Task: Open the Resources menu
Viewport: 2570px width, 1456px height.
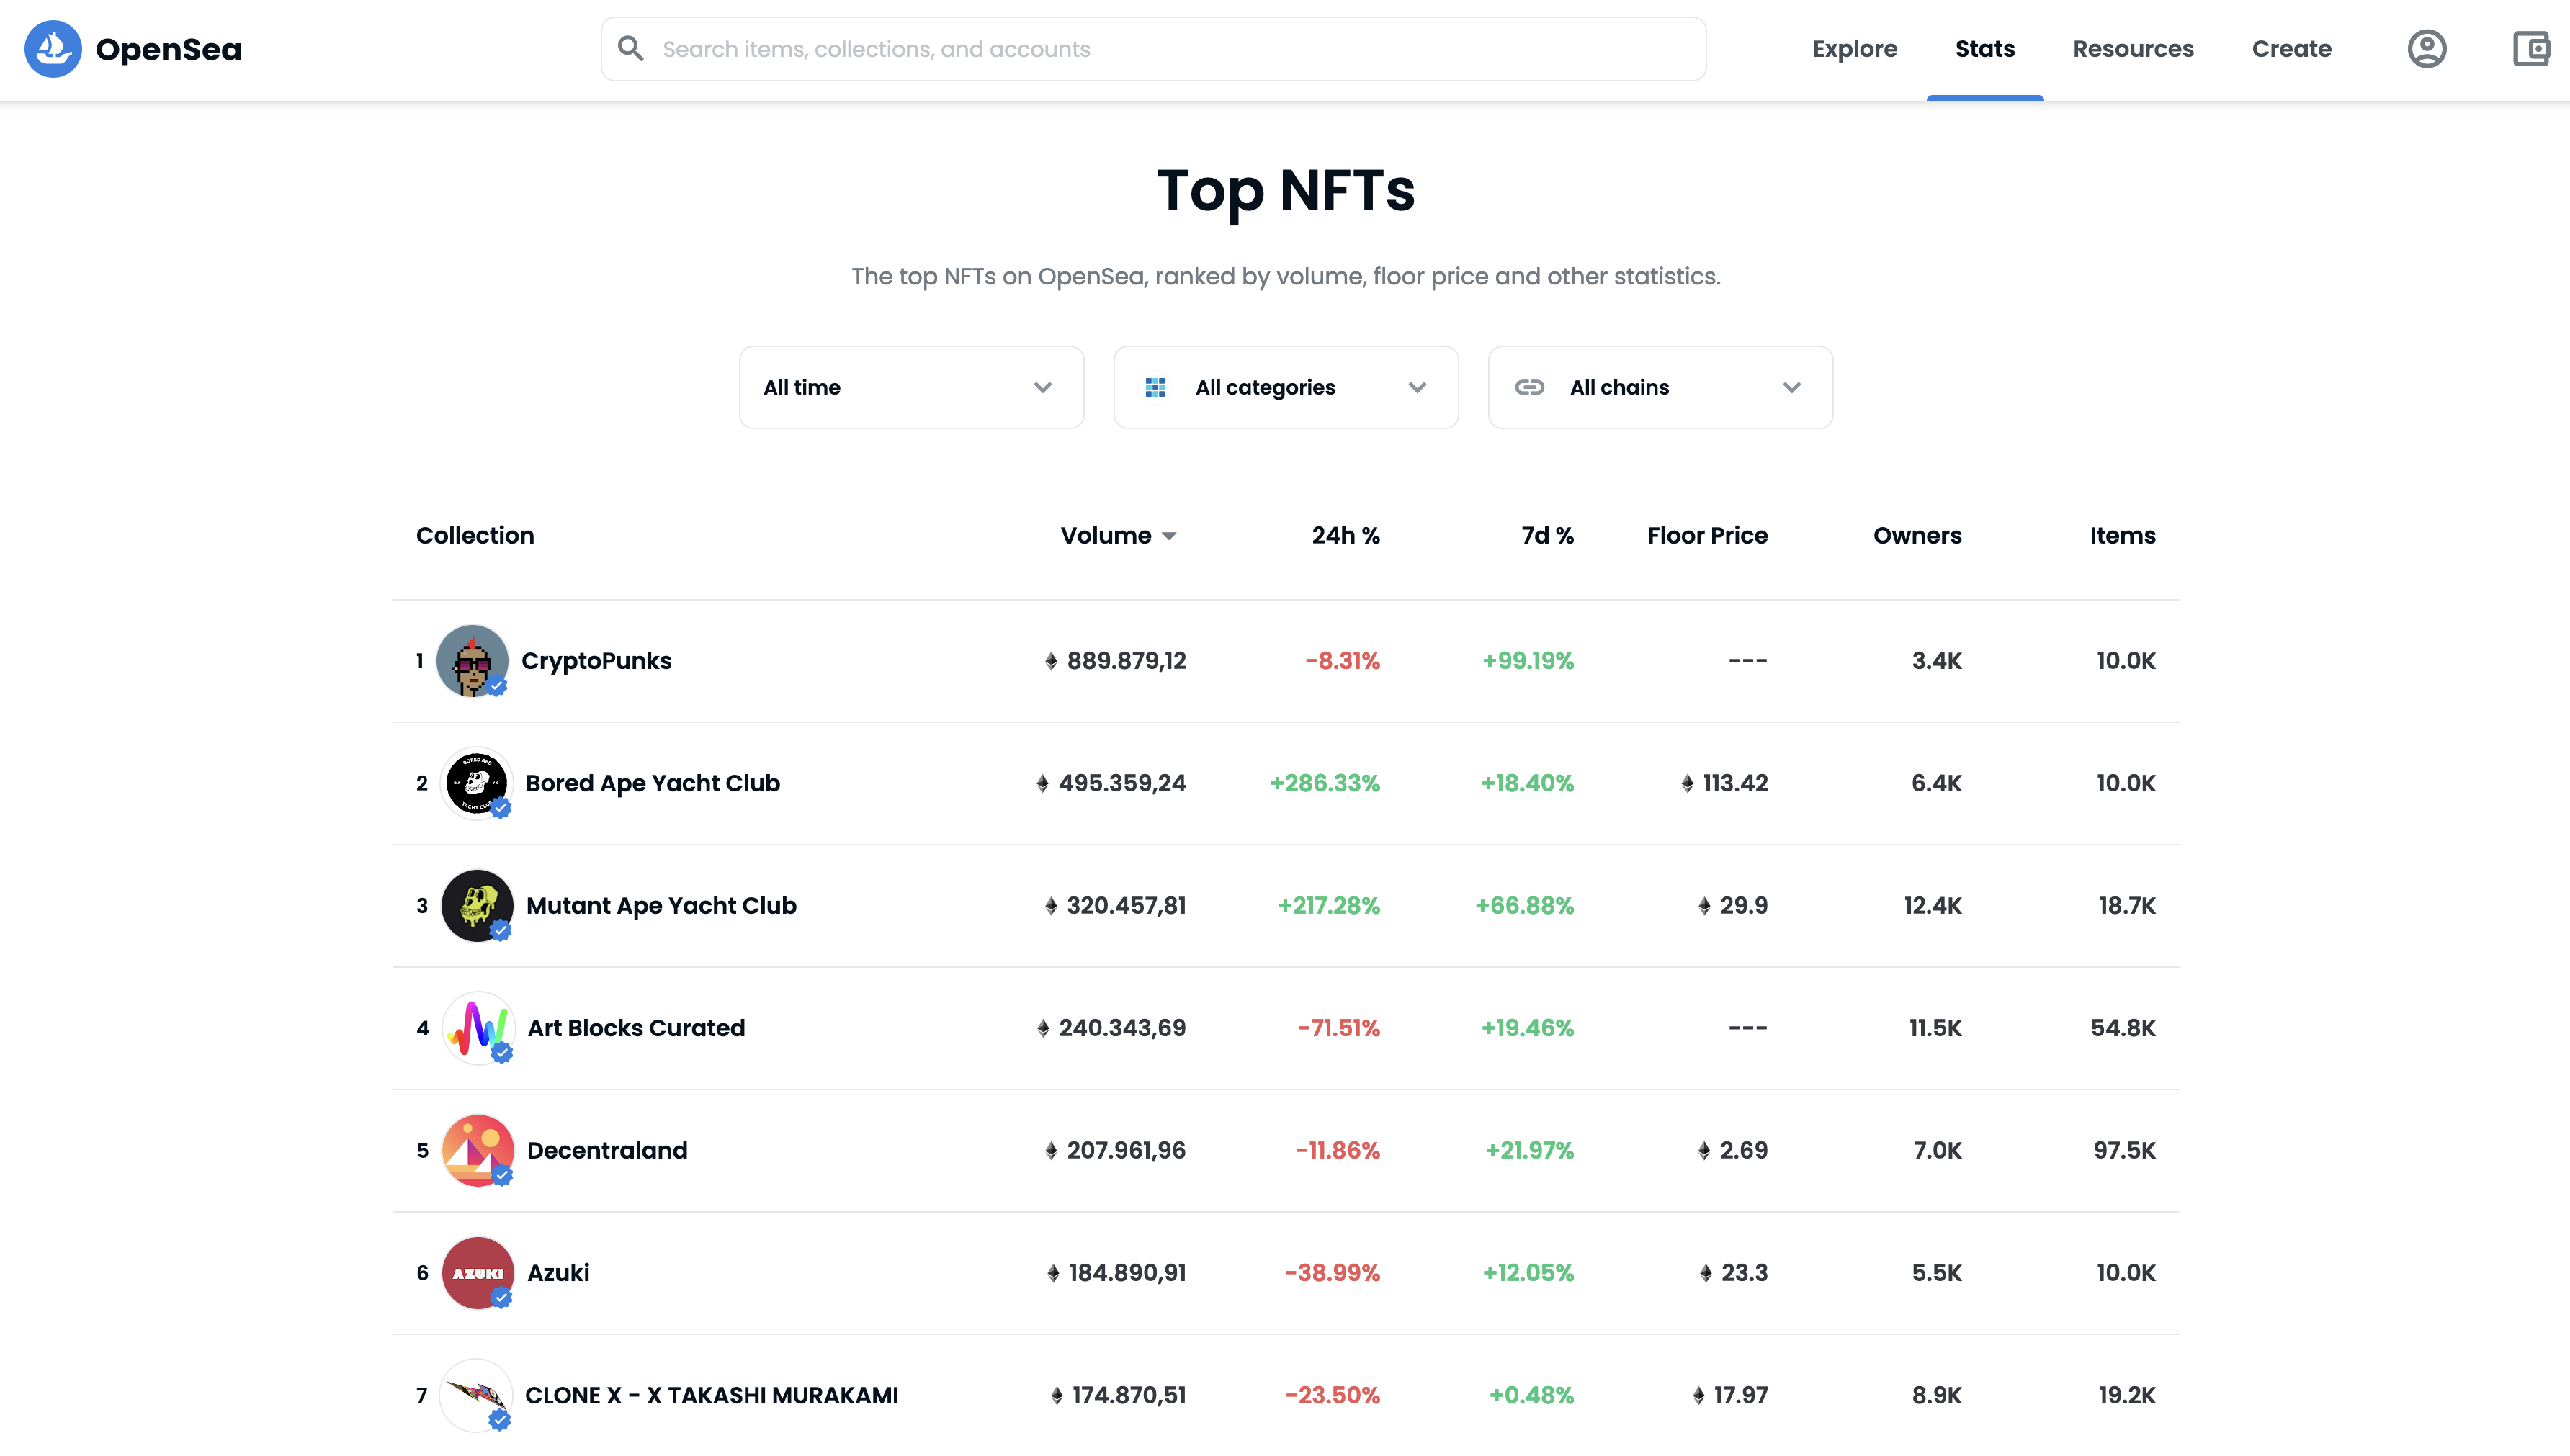Action: pos(2133,49)
